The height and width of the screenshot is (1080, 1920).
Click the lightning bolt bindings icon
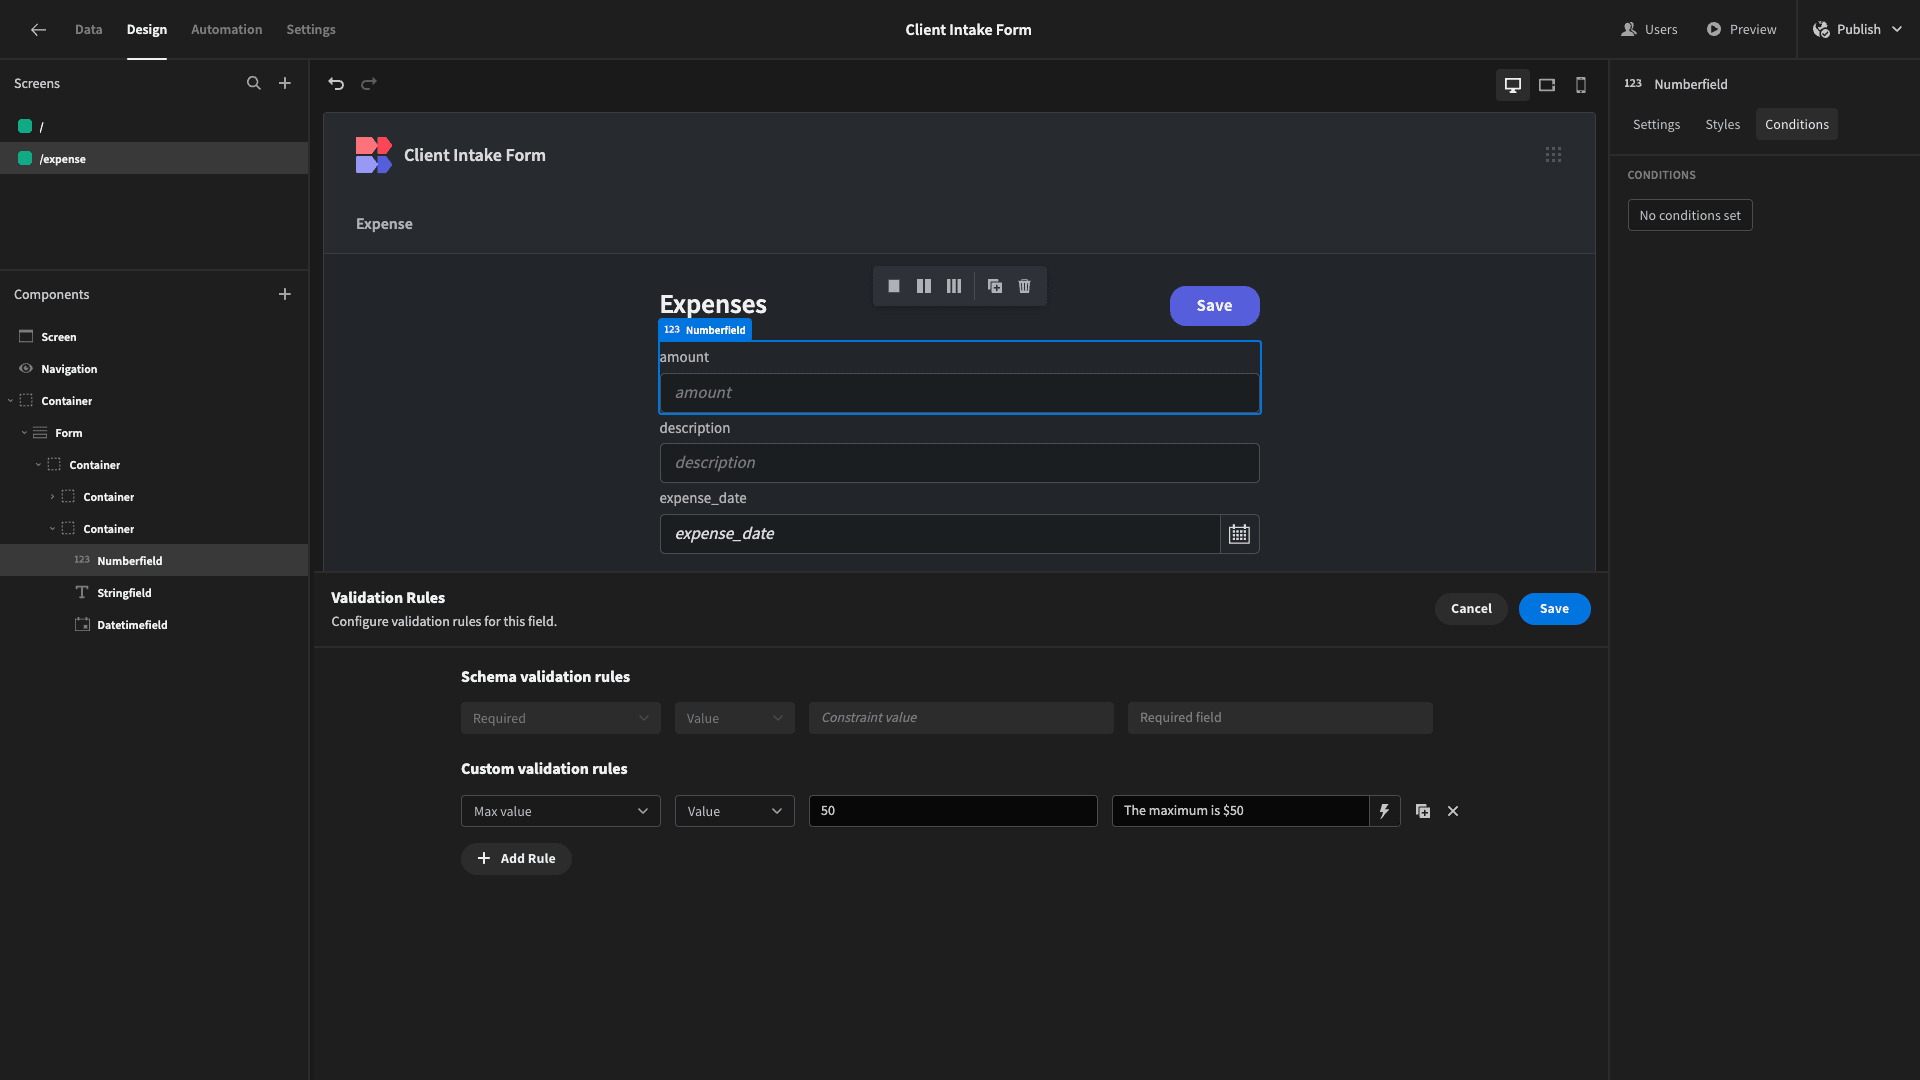pos(1384,811)
